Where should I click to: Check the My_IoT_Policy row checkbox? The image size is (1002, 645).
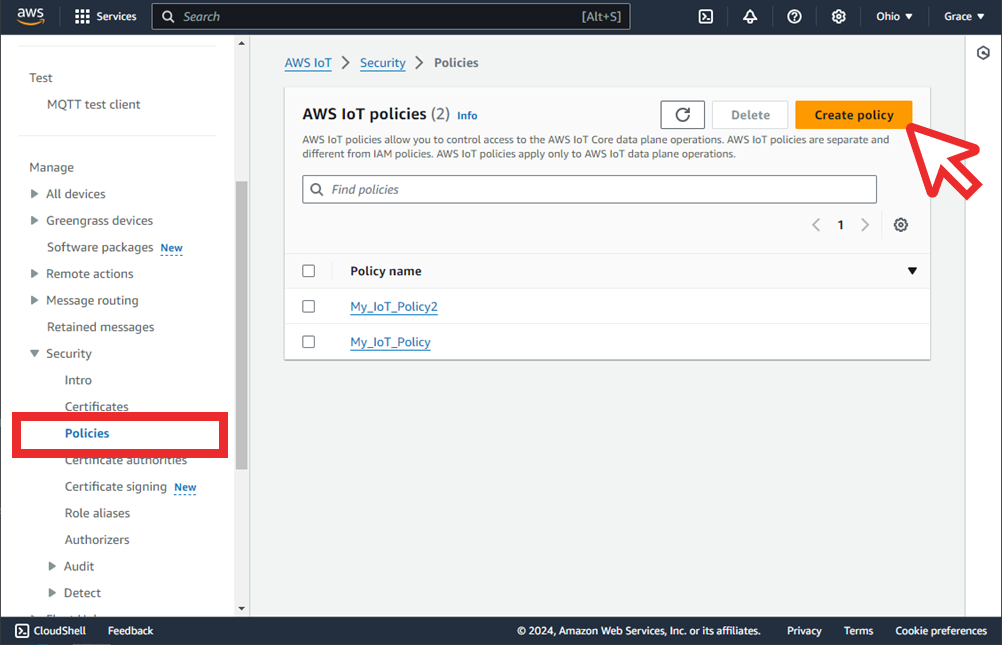tap(309, 342)
